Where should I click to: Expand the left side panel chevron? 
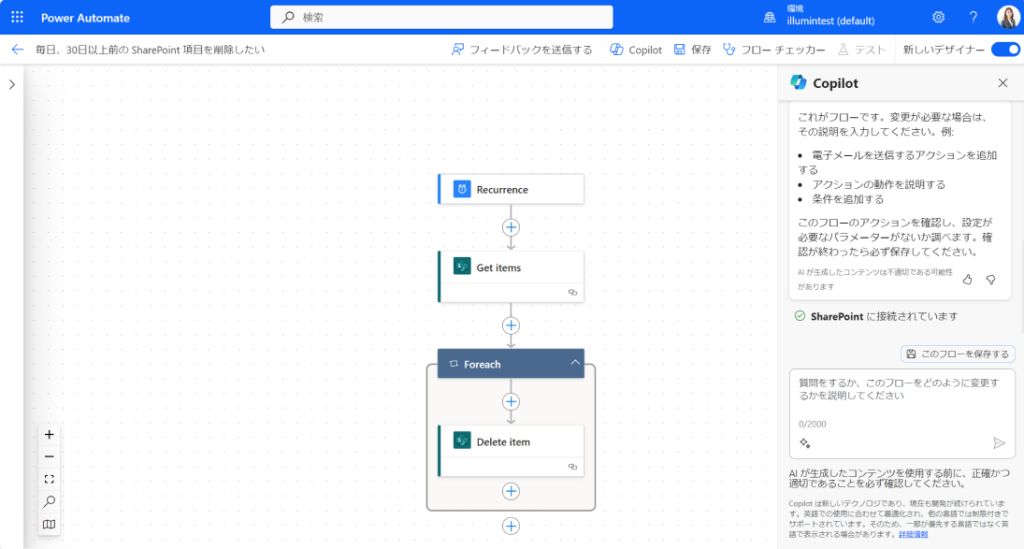tap(12, 85)
